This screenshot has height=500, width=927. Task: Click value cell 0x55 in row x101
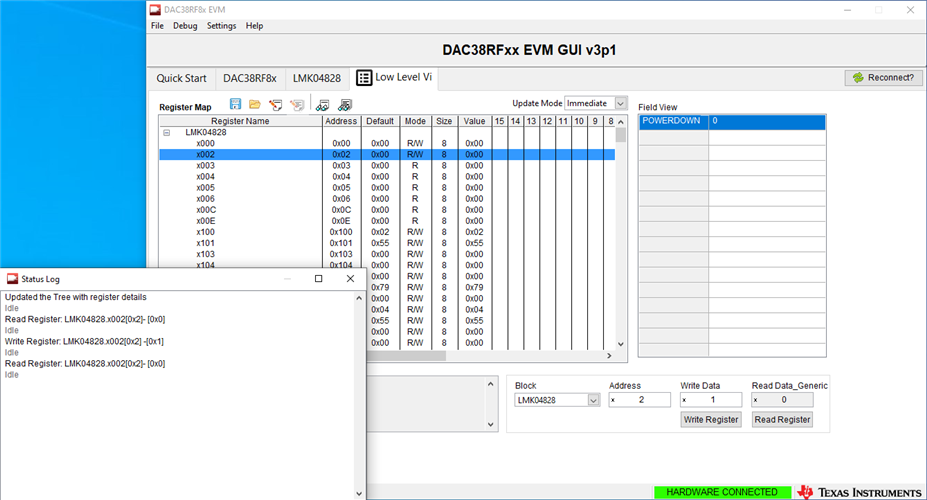[x=474, y=243]
